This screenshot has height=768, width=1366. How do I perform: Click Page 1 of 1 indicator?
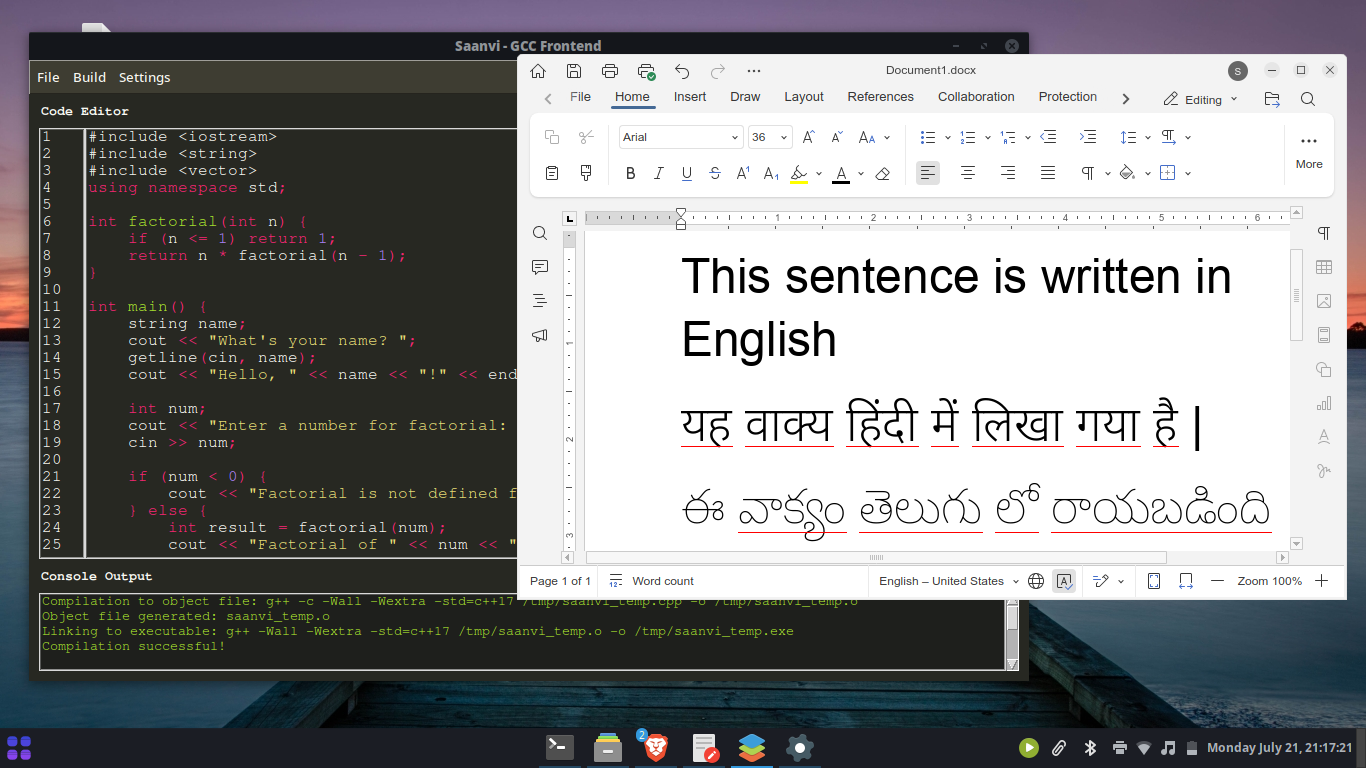560,581
